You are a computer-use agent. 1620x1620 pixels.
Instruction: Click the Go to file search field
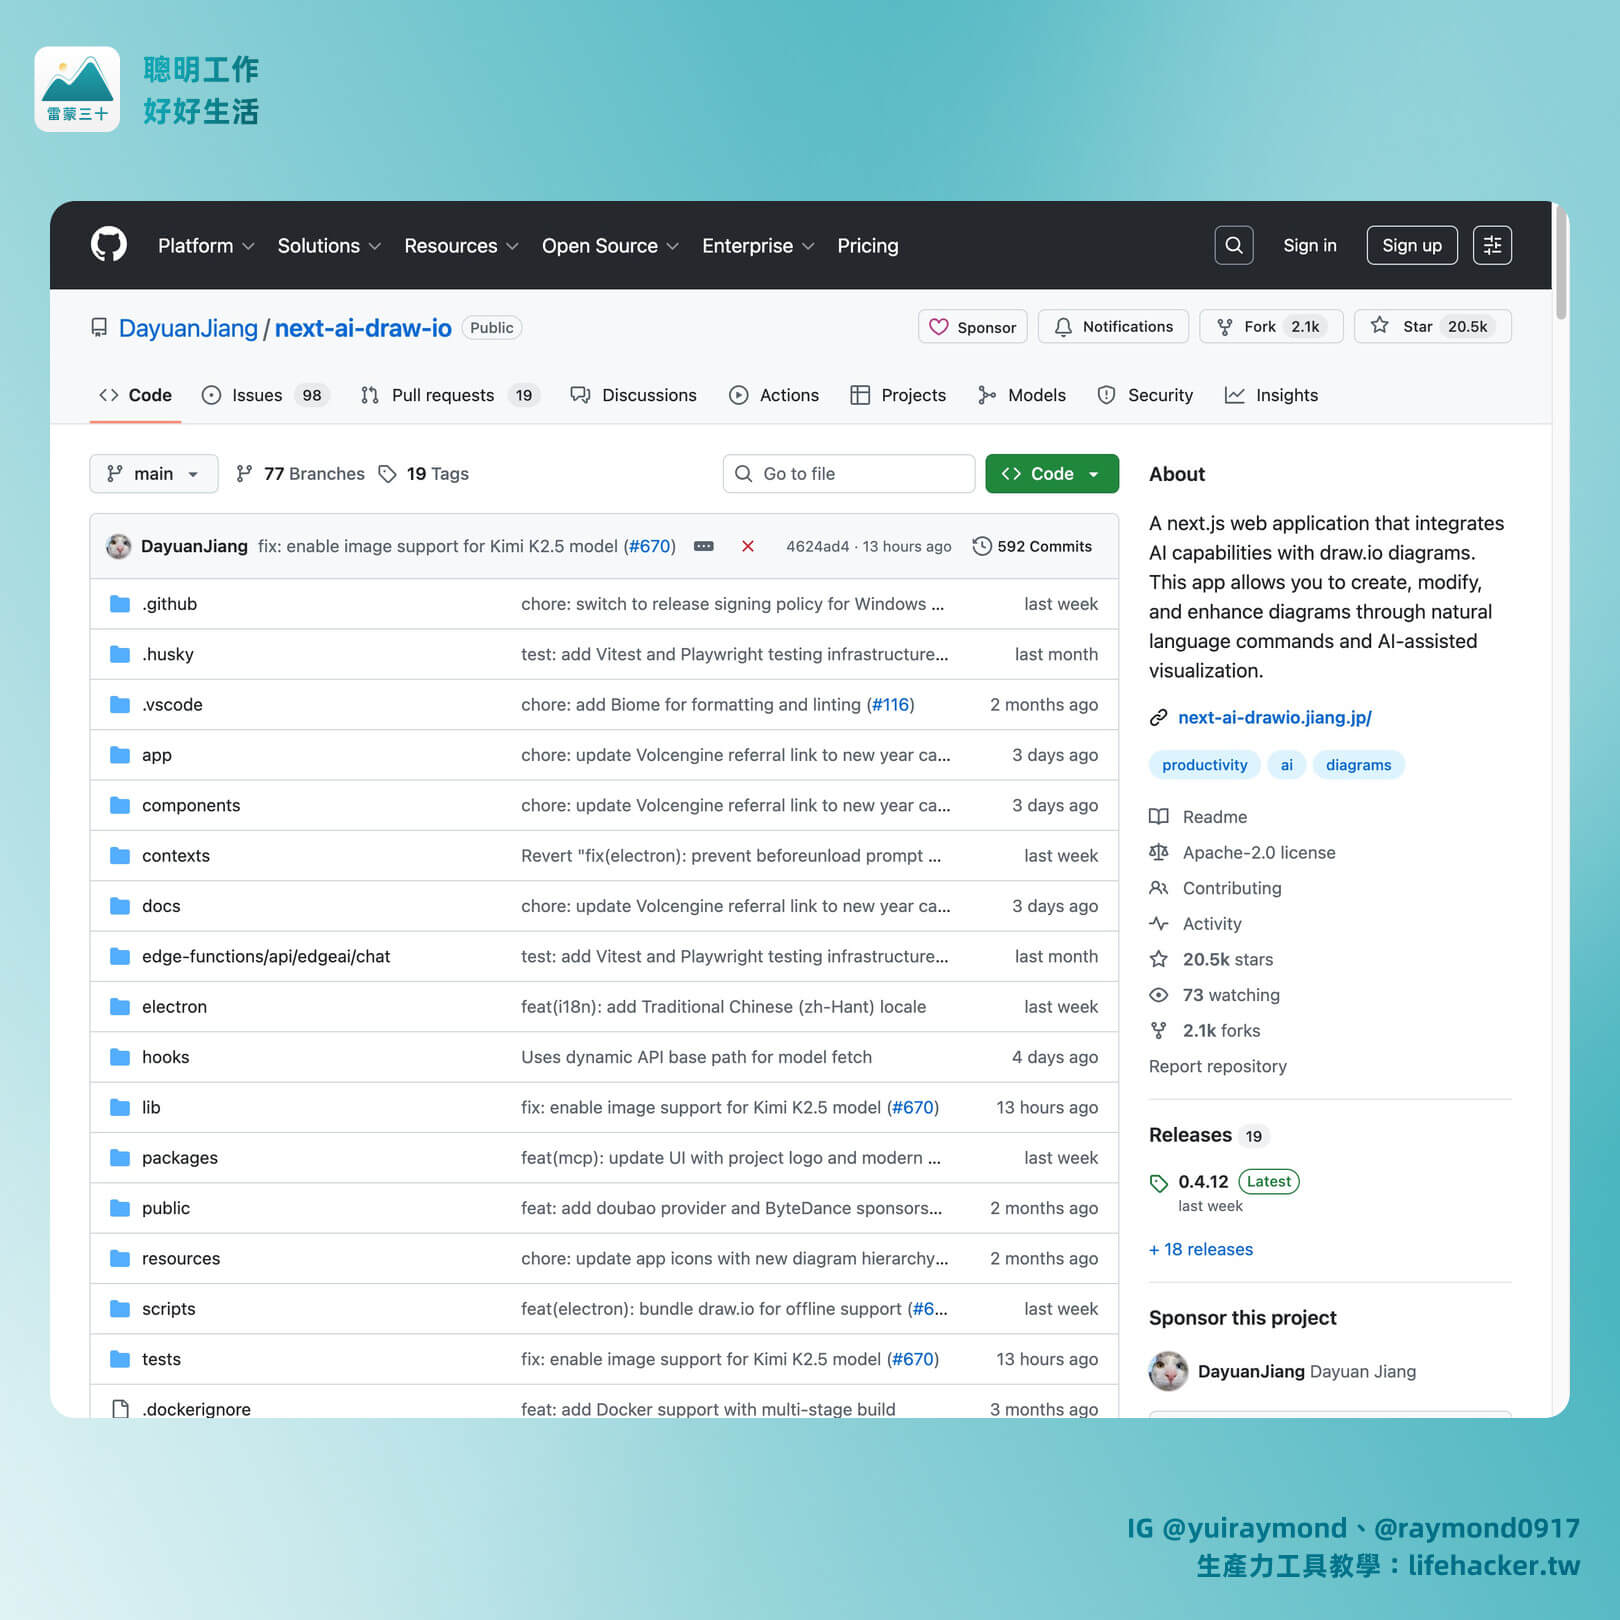[x=848, y=473]
